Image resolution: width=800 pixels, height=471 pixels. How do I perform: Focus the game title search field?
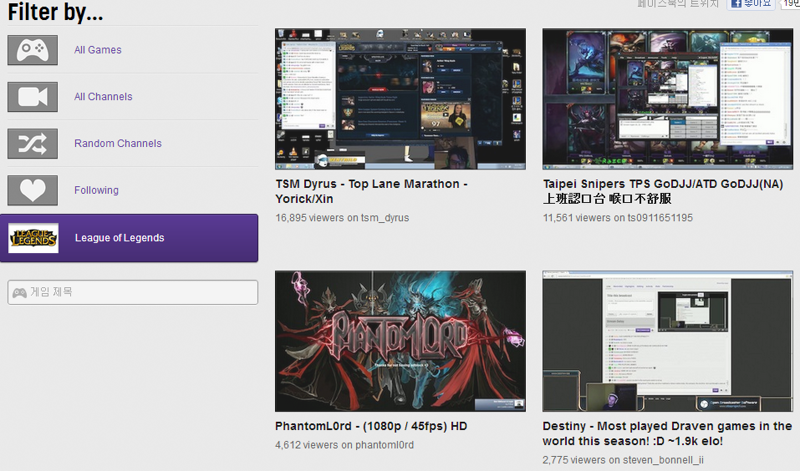[133, 292]
